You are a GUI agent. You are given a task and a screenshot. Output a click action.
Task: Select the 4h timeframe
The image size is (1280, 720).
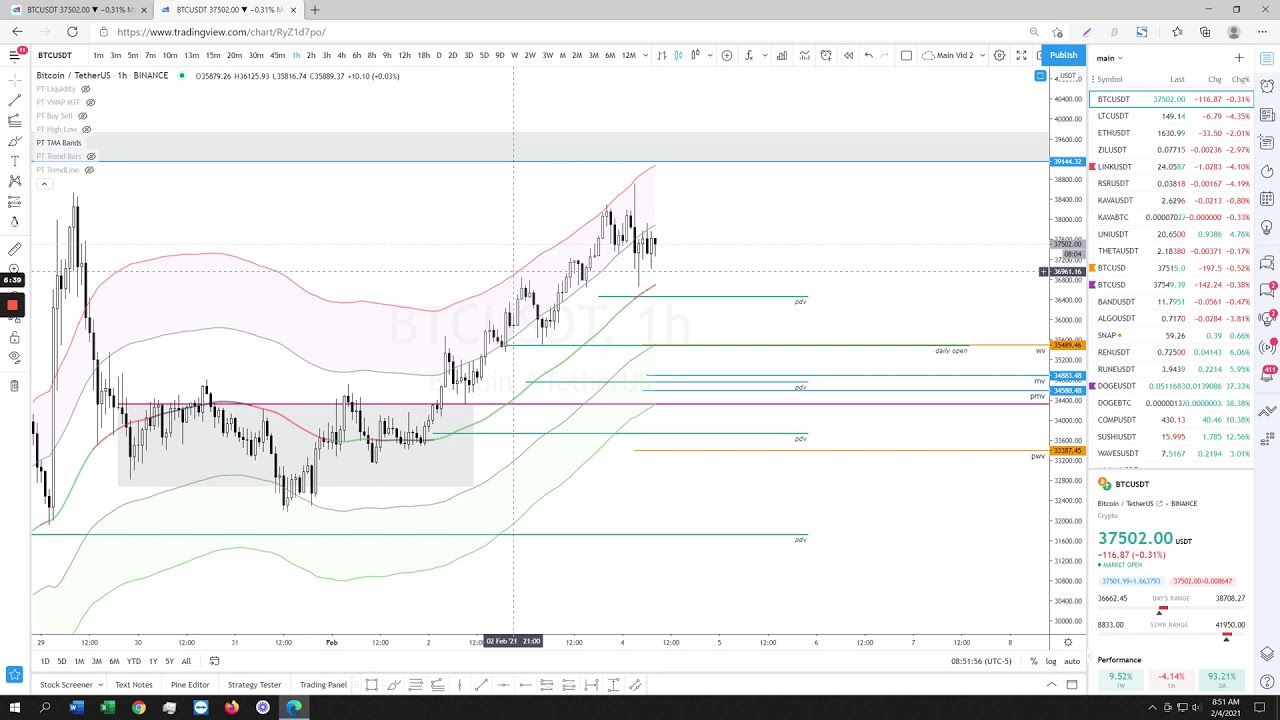click(x=341, y=55)
